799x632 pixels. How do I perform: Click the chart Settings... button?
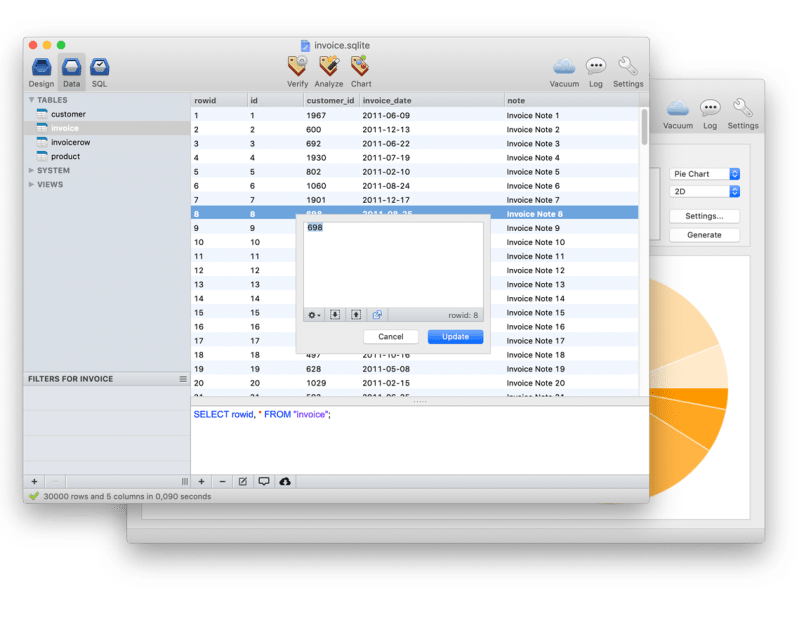[704, 216]
